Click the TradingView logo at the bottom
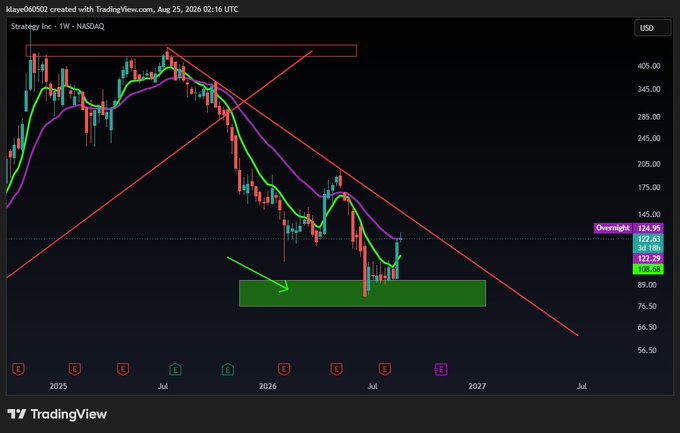680x433 pixels. tap(57, 414)
